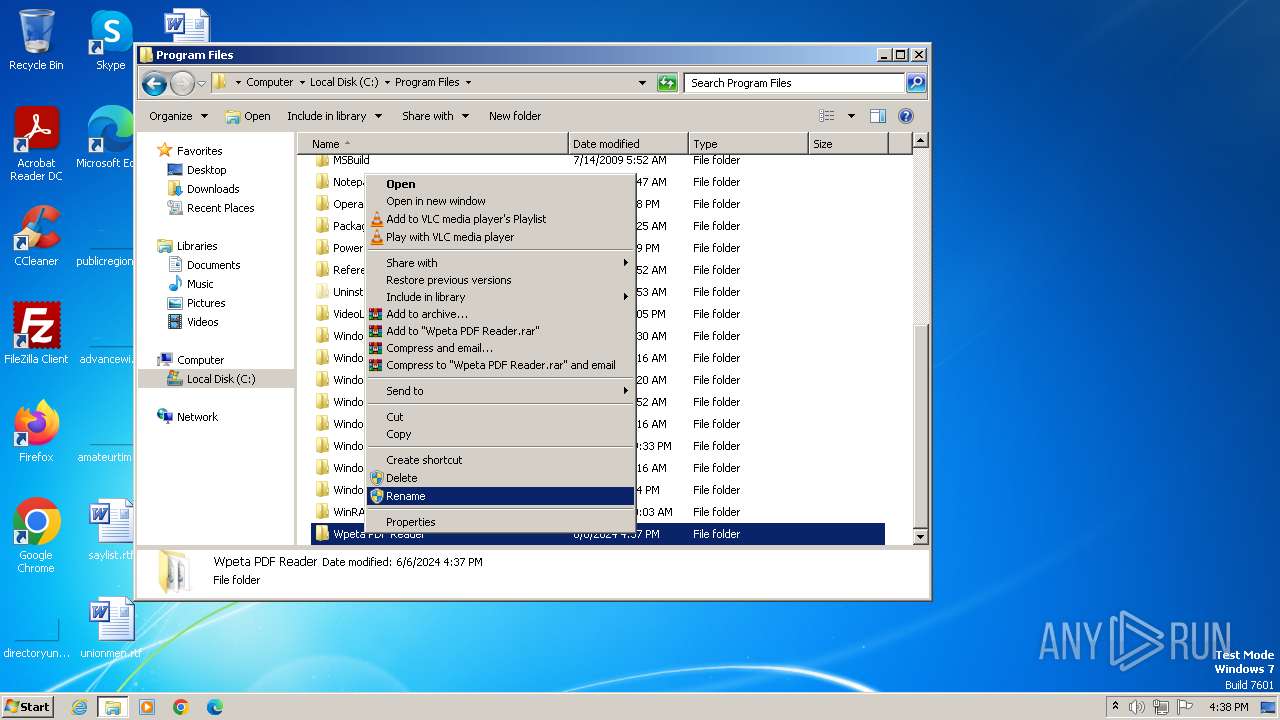1280x720 pixels.
Task: Expand the Share with submenu
Action: pos(500,263)
